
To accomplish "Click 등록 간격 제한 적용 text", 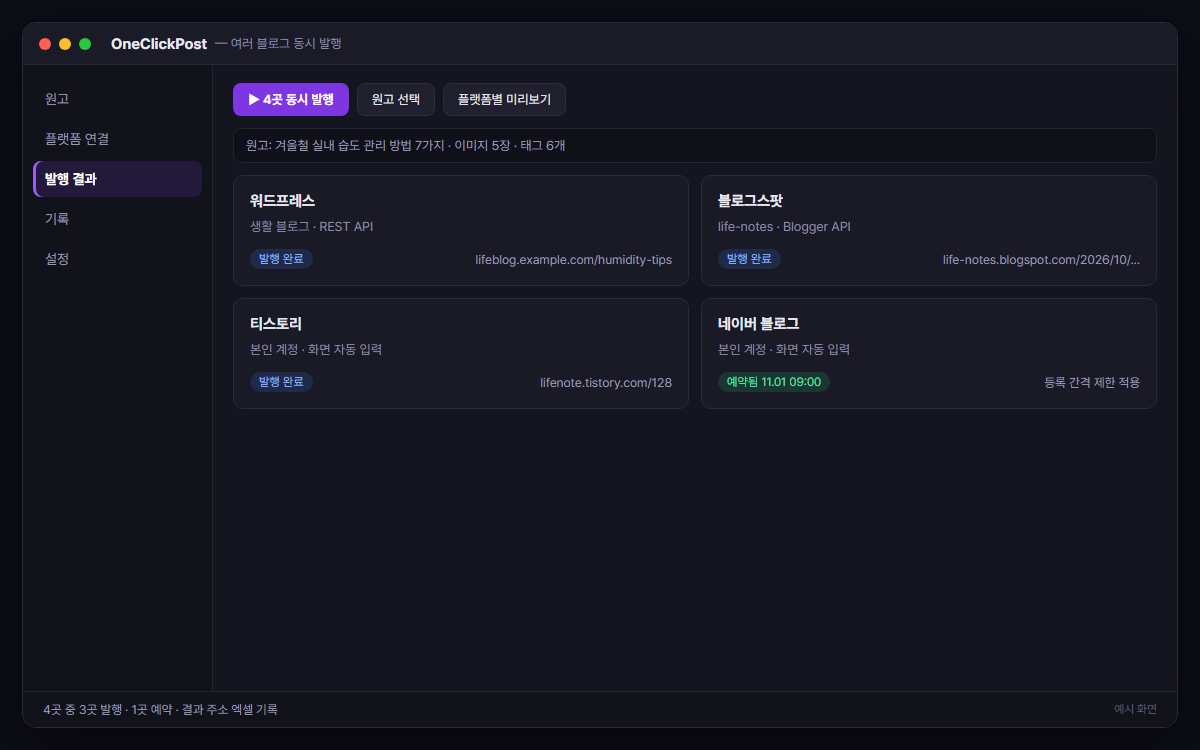I will point(1092,382).
